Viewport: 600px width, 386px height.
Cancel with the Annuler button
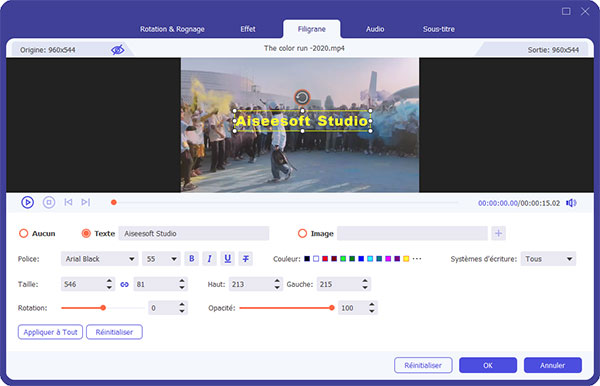(x=553, y=365)
